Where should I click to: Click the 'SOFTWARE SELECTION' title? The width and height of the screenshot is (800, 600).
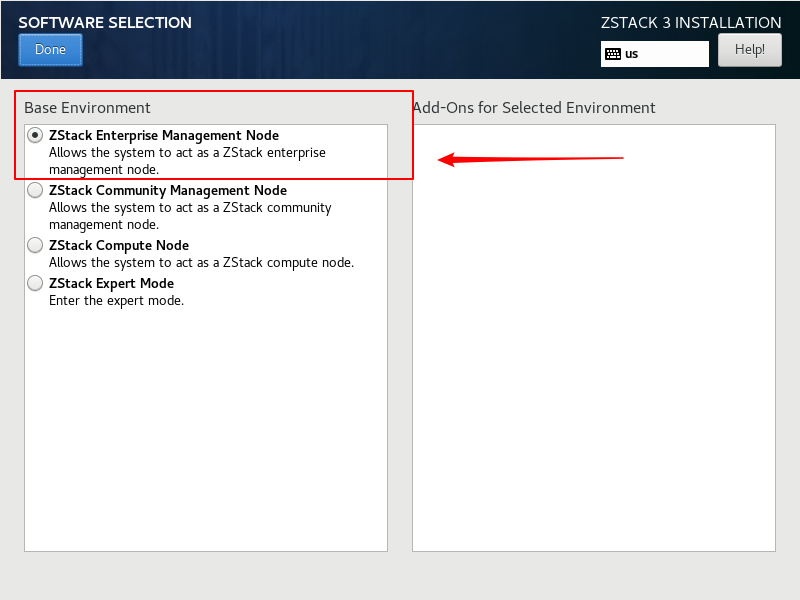pos(105,22)
